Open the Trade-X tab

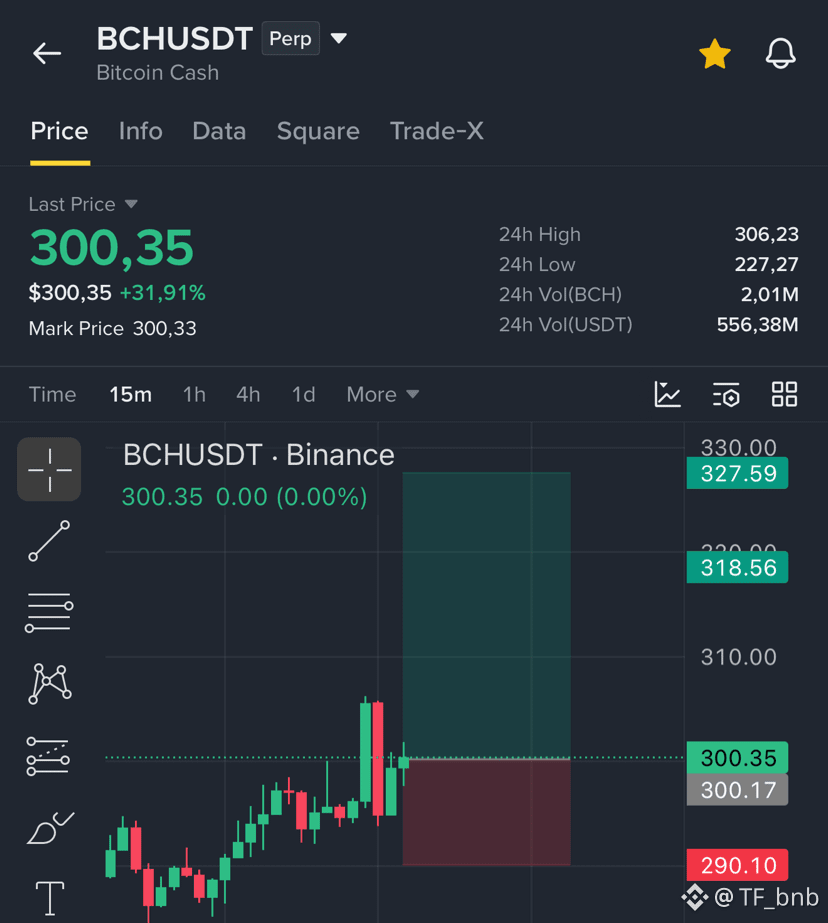click(x=437, y=131)
